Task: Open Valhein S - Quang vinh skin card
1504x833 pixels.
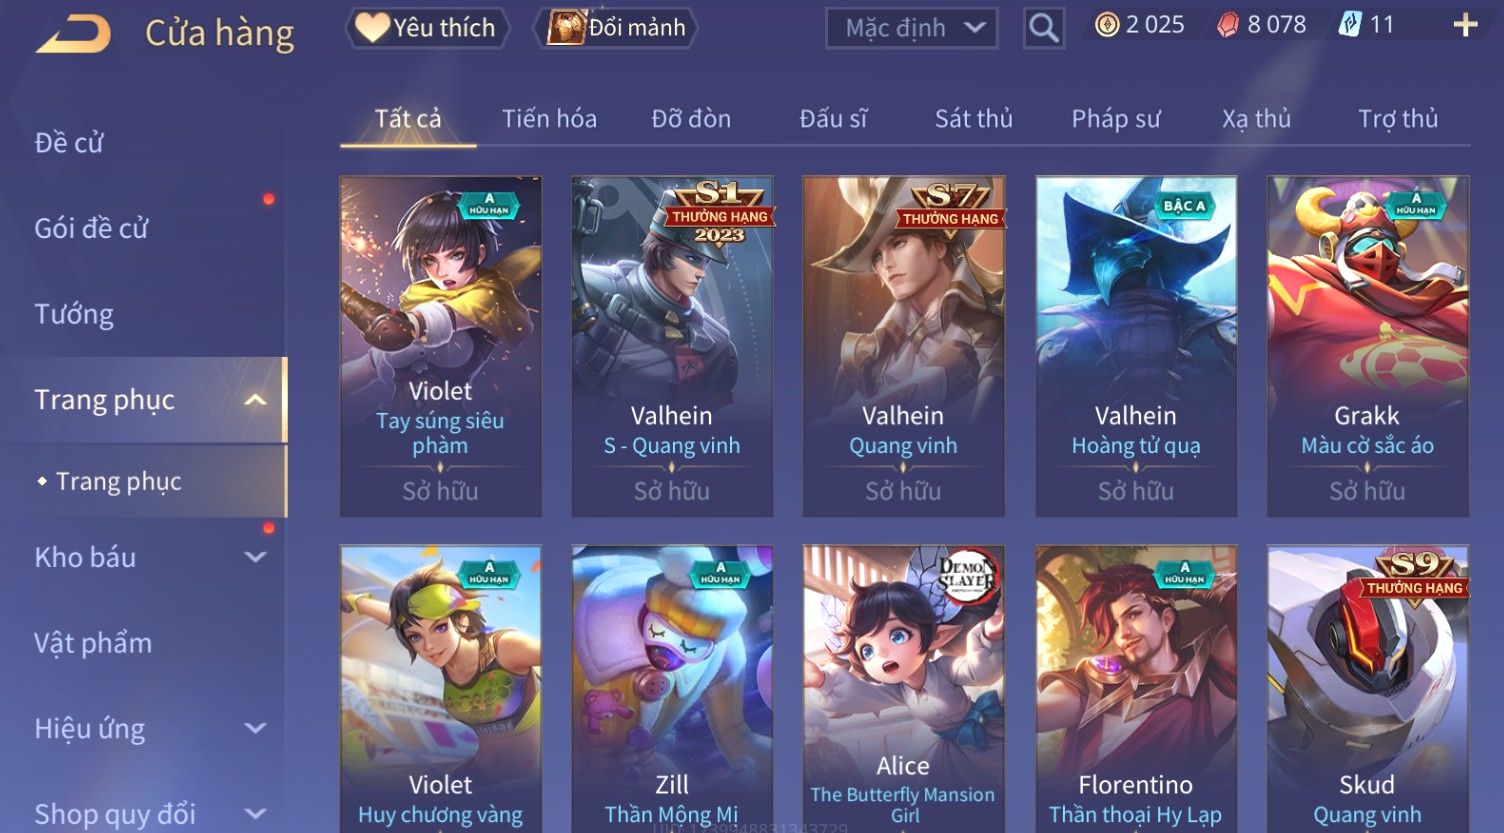Action: click(672, 346)
